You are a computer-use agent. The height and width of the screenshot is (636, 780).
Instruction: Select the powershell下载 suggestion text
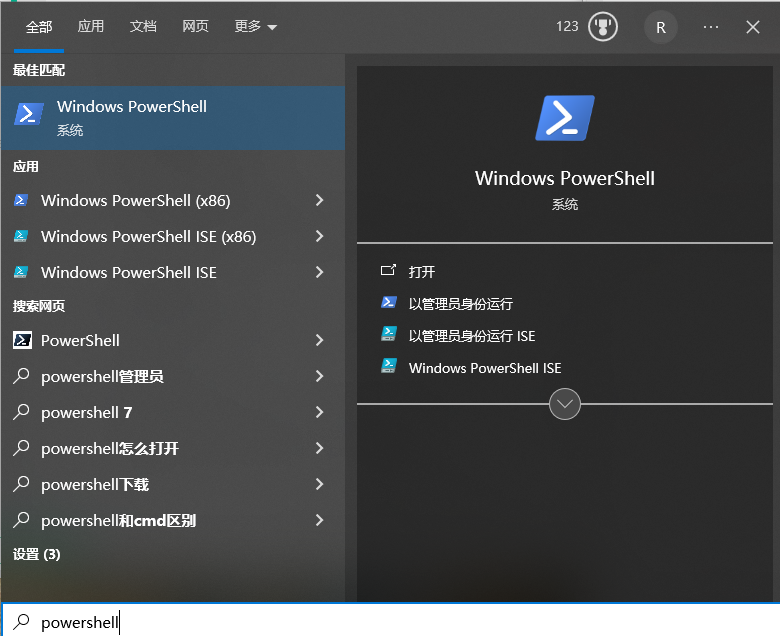(95, 484)
